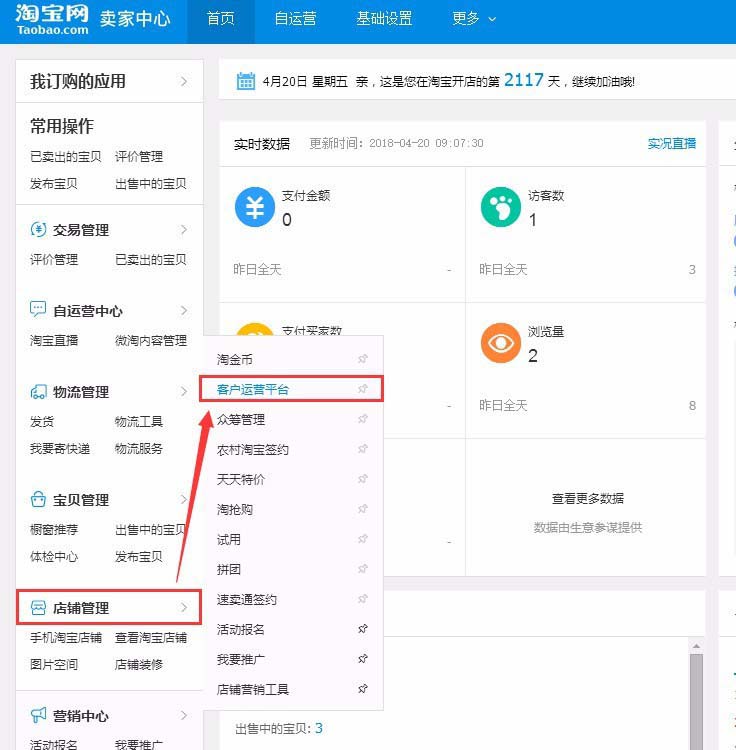Click the 营销中心 megaphone icon
This screenshot has width=736, height=750.
click(38, 715)
